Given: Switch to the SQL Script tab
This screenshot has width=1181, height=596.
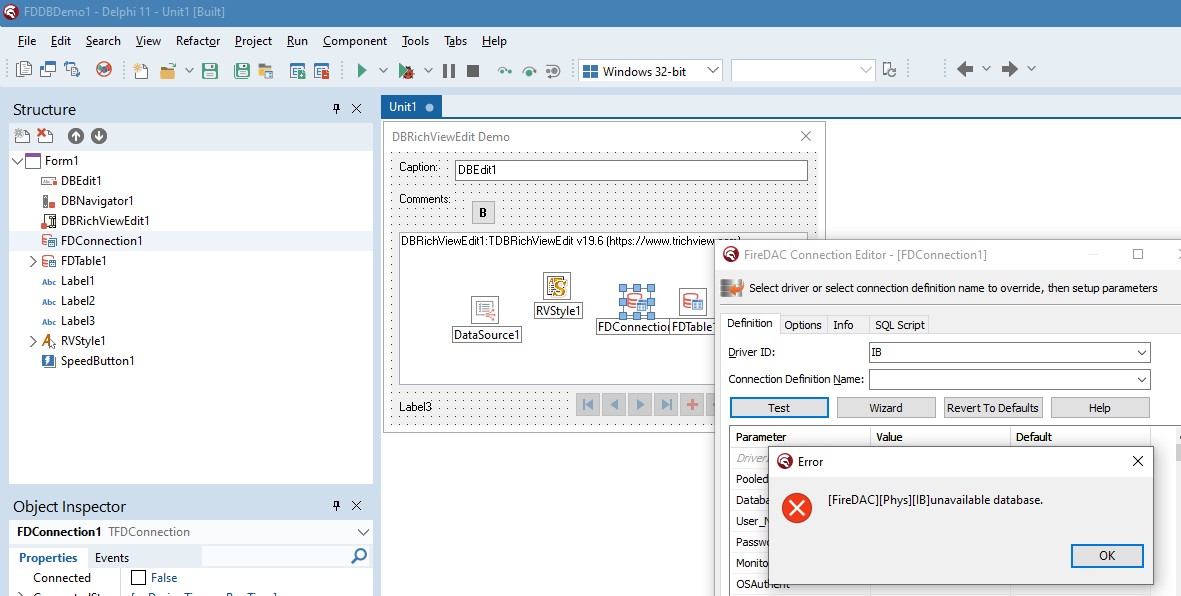Looking at the screenshot, I should (899, 325).
